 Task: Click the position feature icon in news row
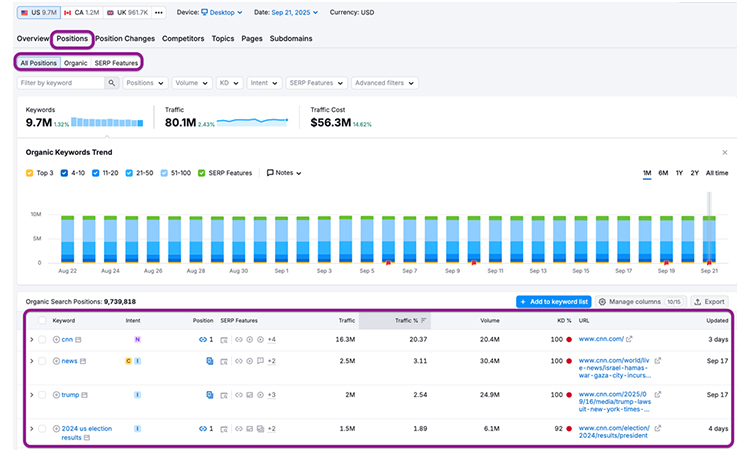210,361
